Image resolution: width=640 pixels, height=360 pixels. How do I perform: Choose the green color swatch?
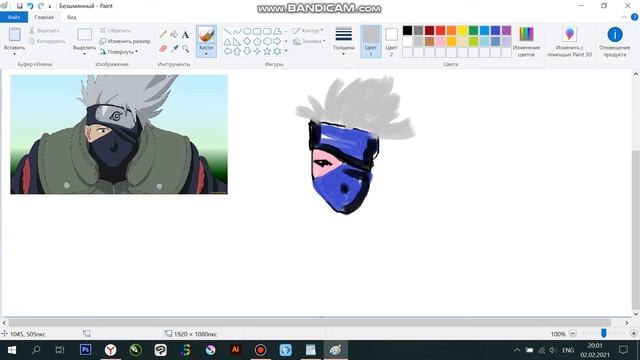click(473, 31)
